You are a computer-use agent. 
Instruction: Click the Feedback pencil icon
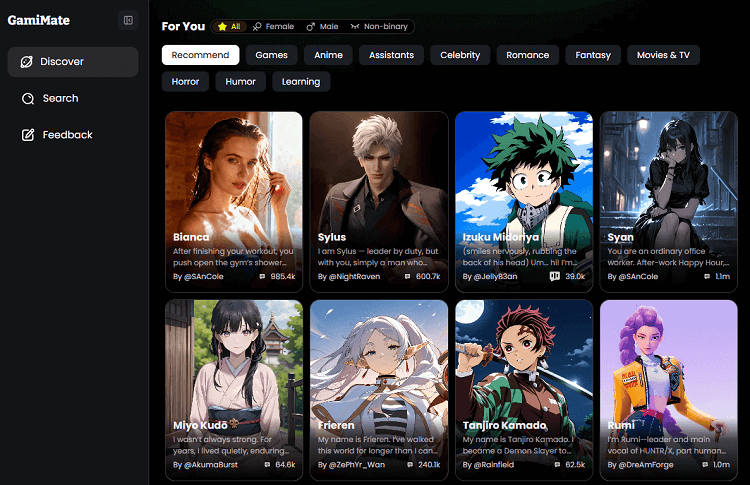[28, 135]
